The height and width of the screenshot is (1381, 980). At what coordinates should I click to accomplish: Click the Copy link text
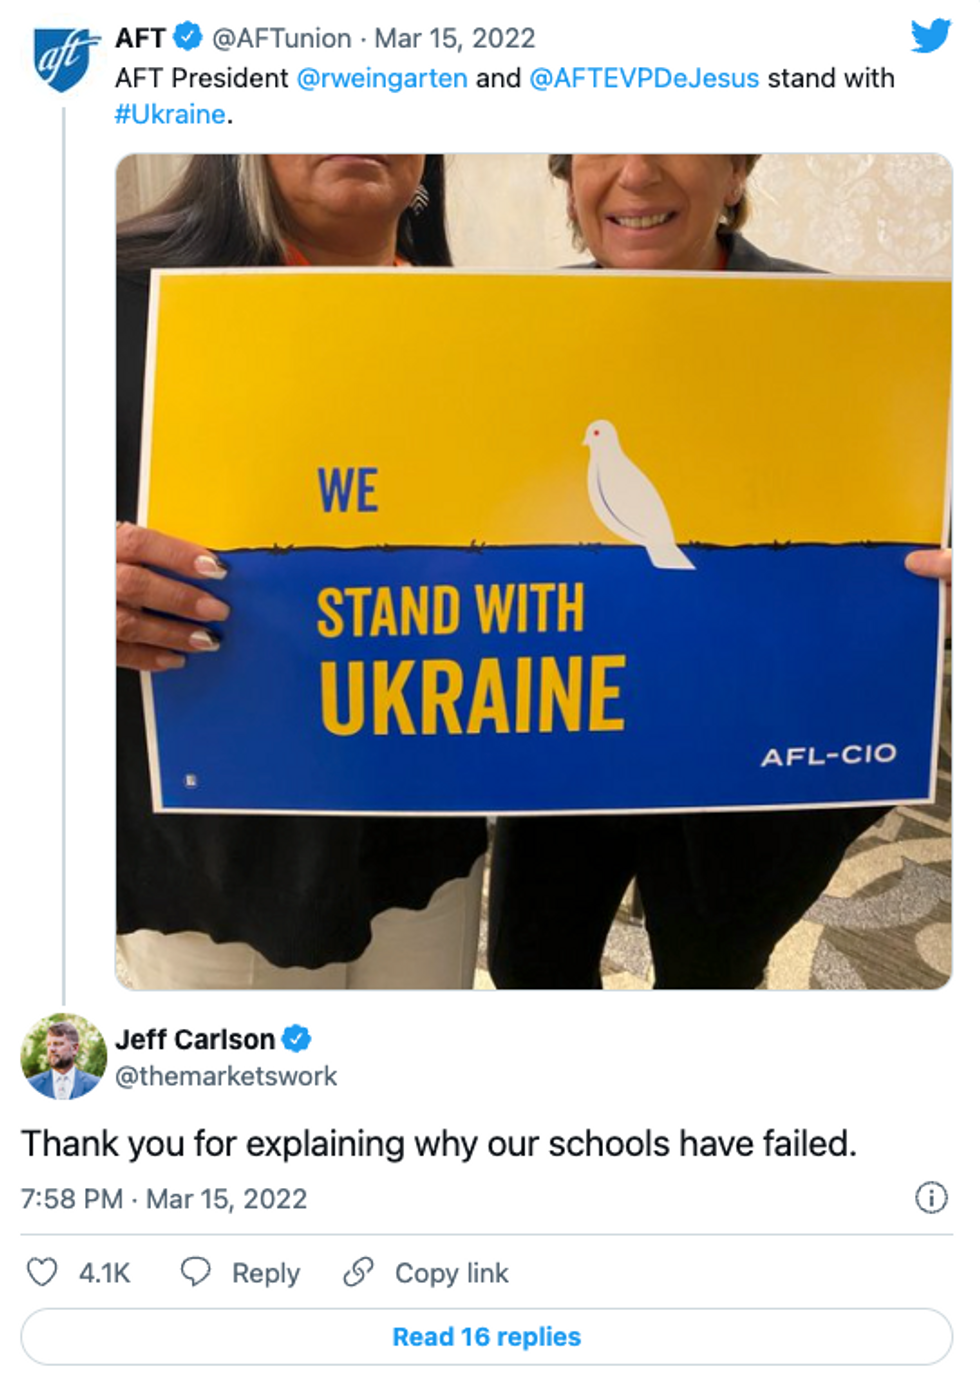452,1273
